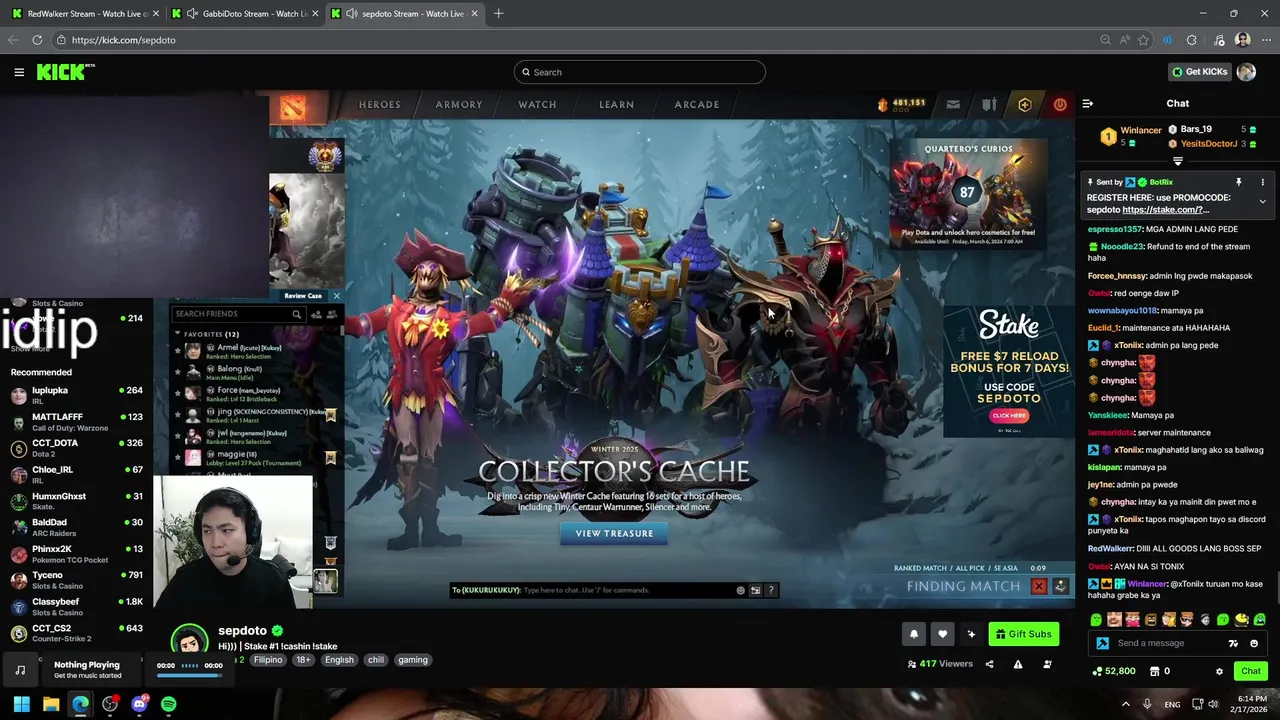Viewport: 1280px width, 720px height.
Task: Click the Stake Click Here ad button
Action: pyautogui.click(x=1008, y=415)
